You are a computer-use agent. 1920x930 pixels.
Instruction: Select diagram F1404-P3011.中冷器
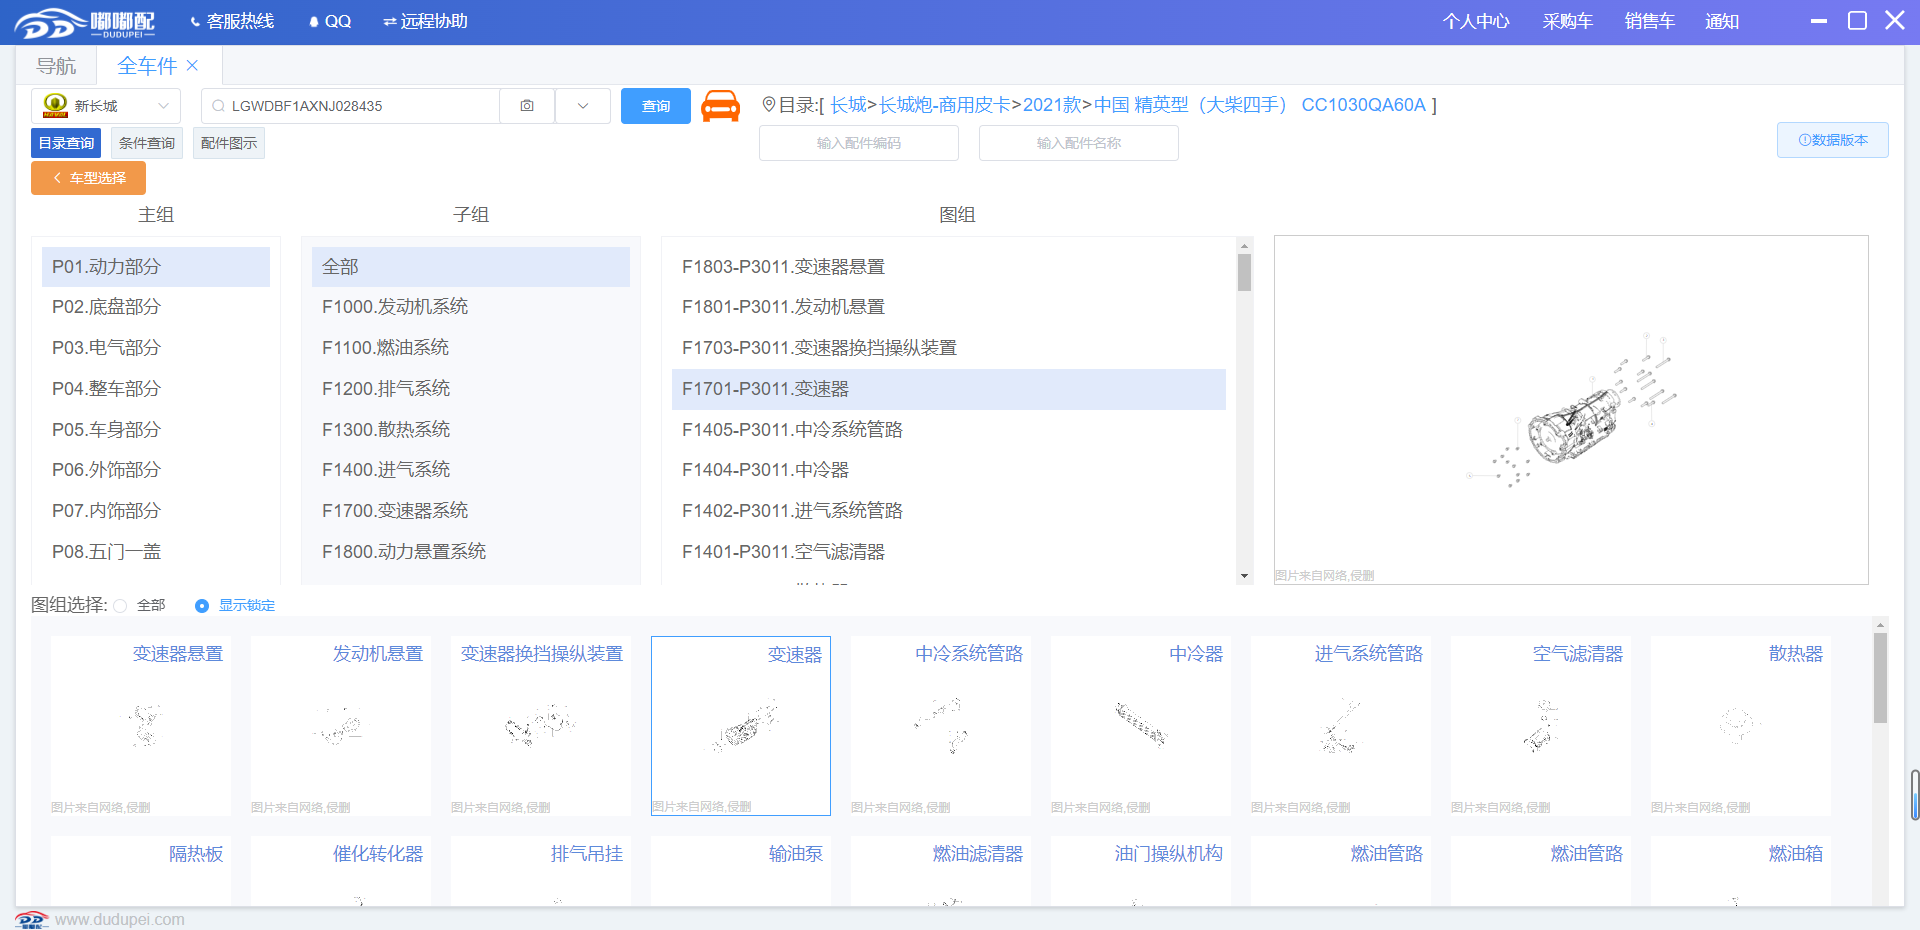(x=949, y=470)
